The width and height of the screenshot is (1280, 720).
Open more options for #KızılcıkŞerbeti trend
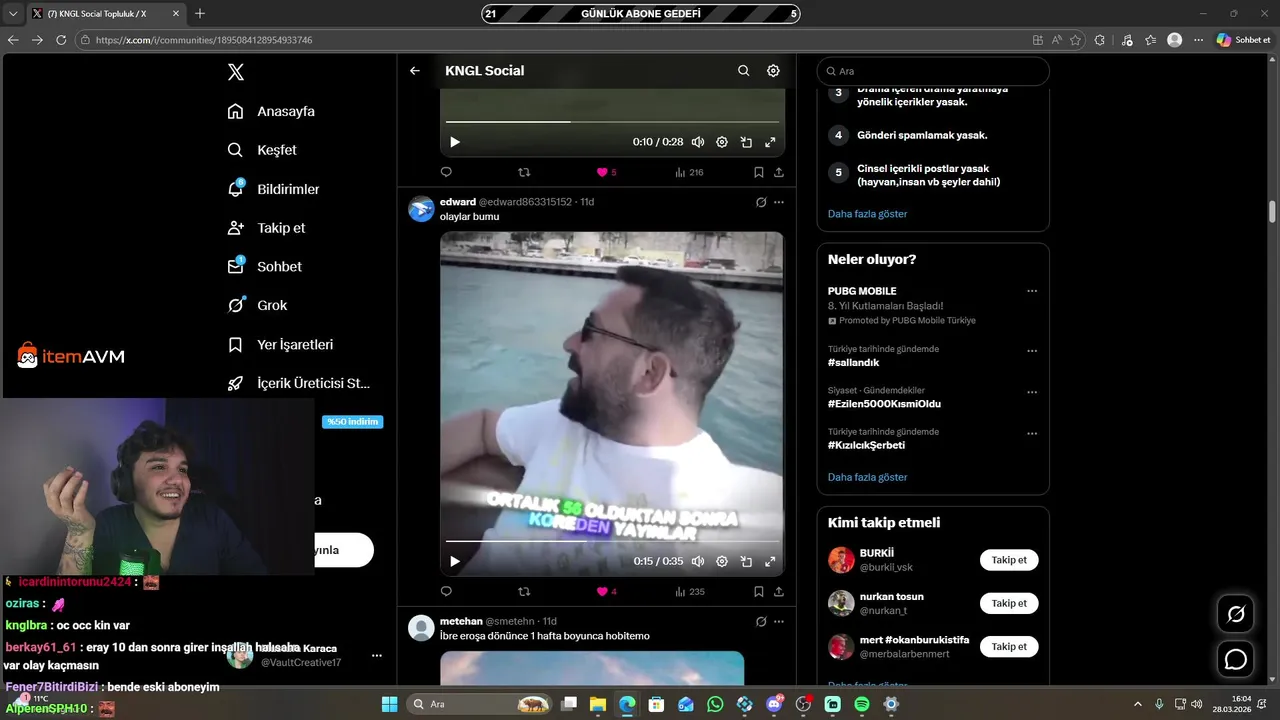pyautogui.click(x=1032, y=434)
